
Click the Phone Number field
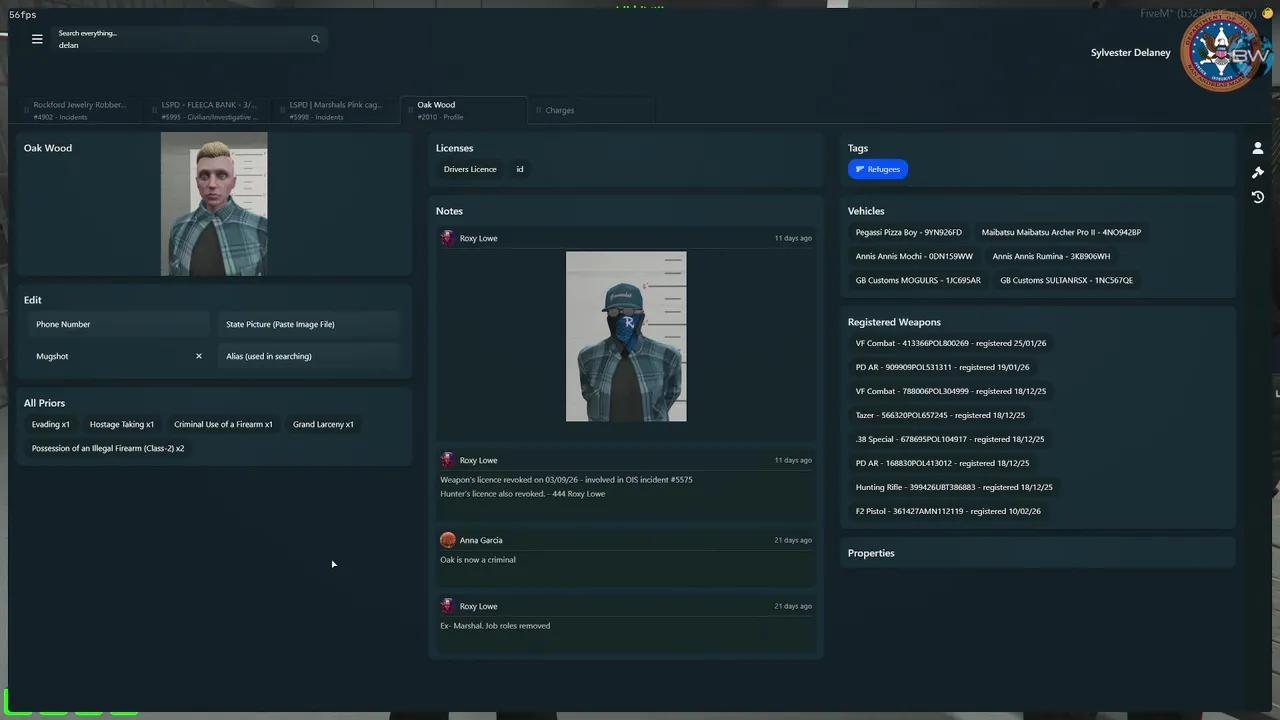point(118,324)
